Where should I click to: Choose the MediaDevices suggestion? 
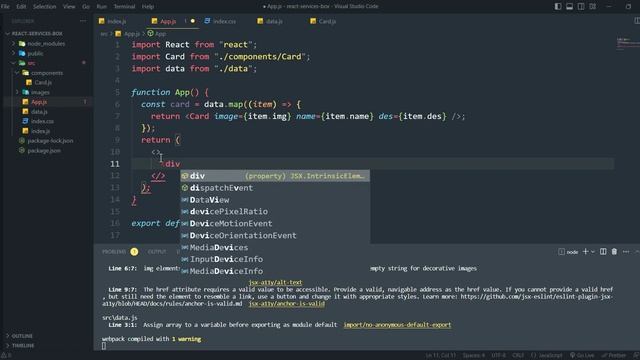275,247
